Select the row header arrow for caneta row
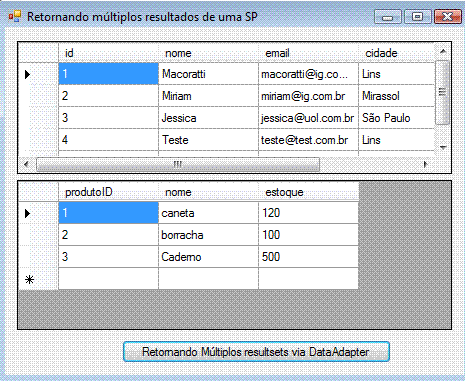 click(38, 213)
